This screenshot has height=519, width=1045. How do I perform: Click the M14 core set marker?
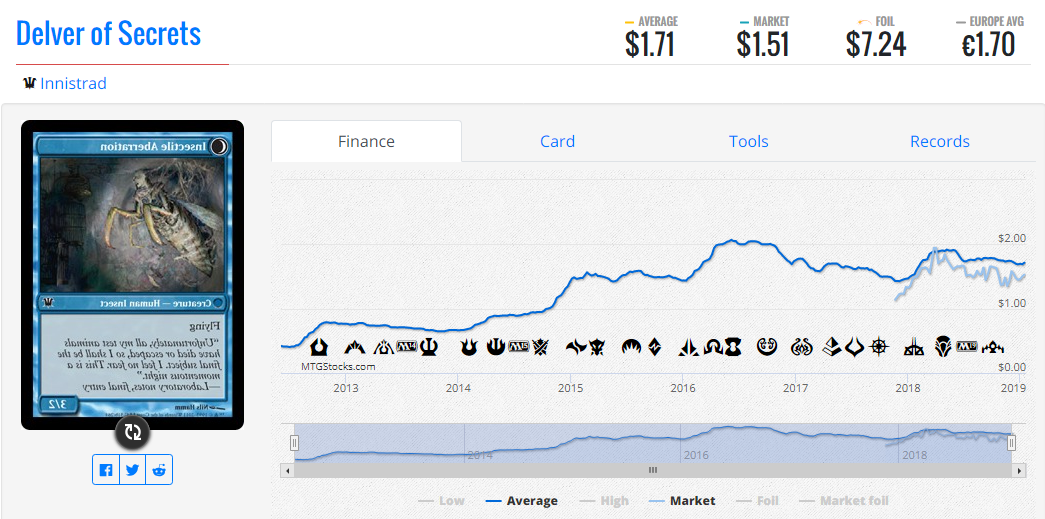point(407,346)
